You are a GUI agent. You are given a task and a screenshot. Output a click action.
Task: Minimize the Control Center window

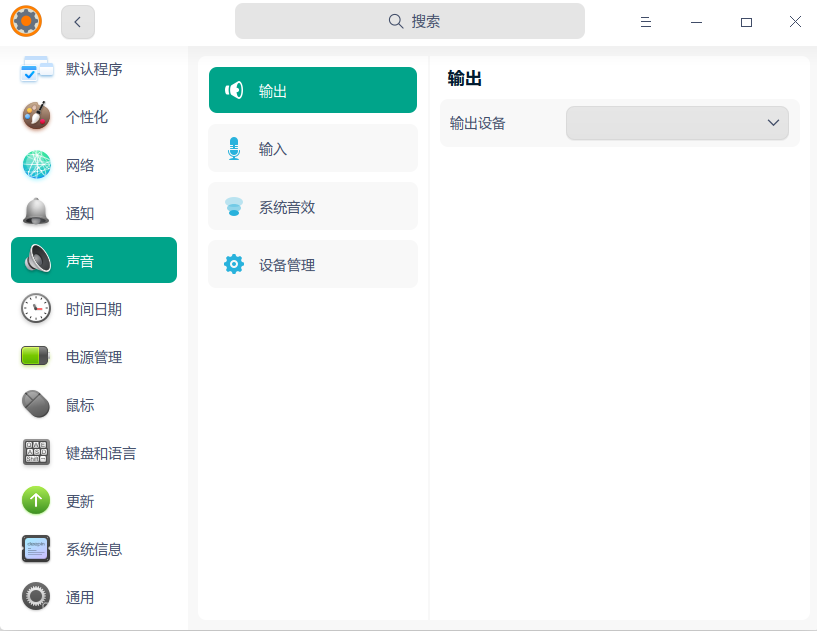point(696,22)
